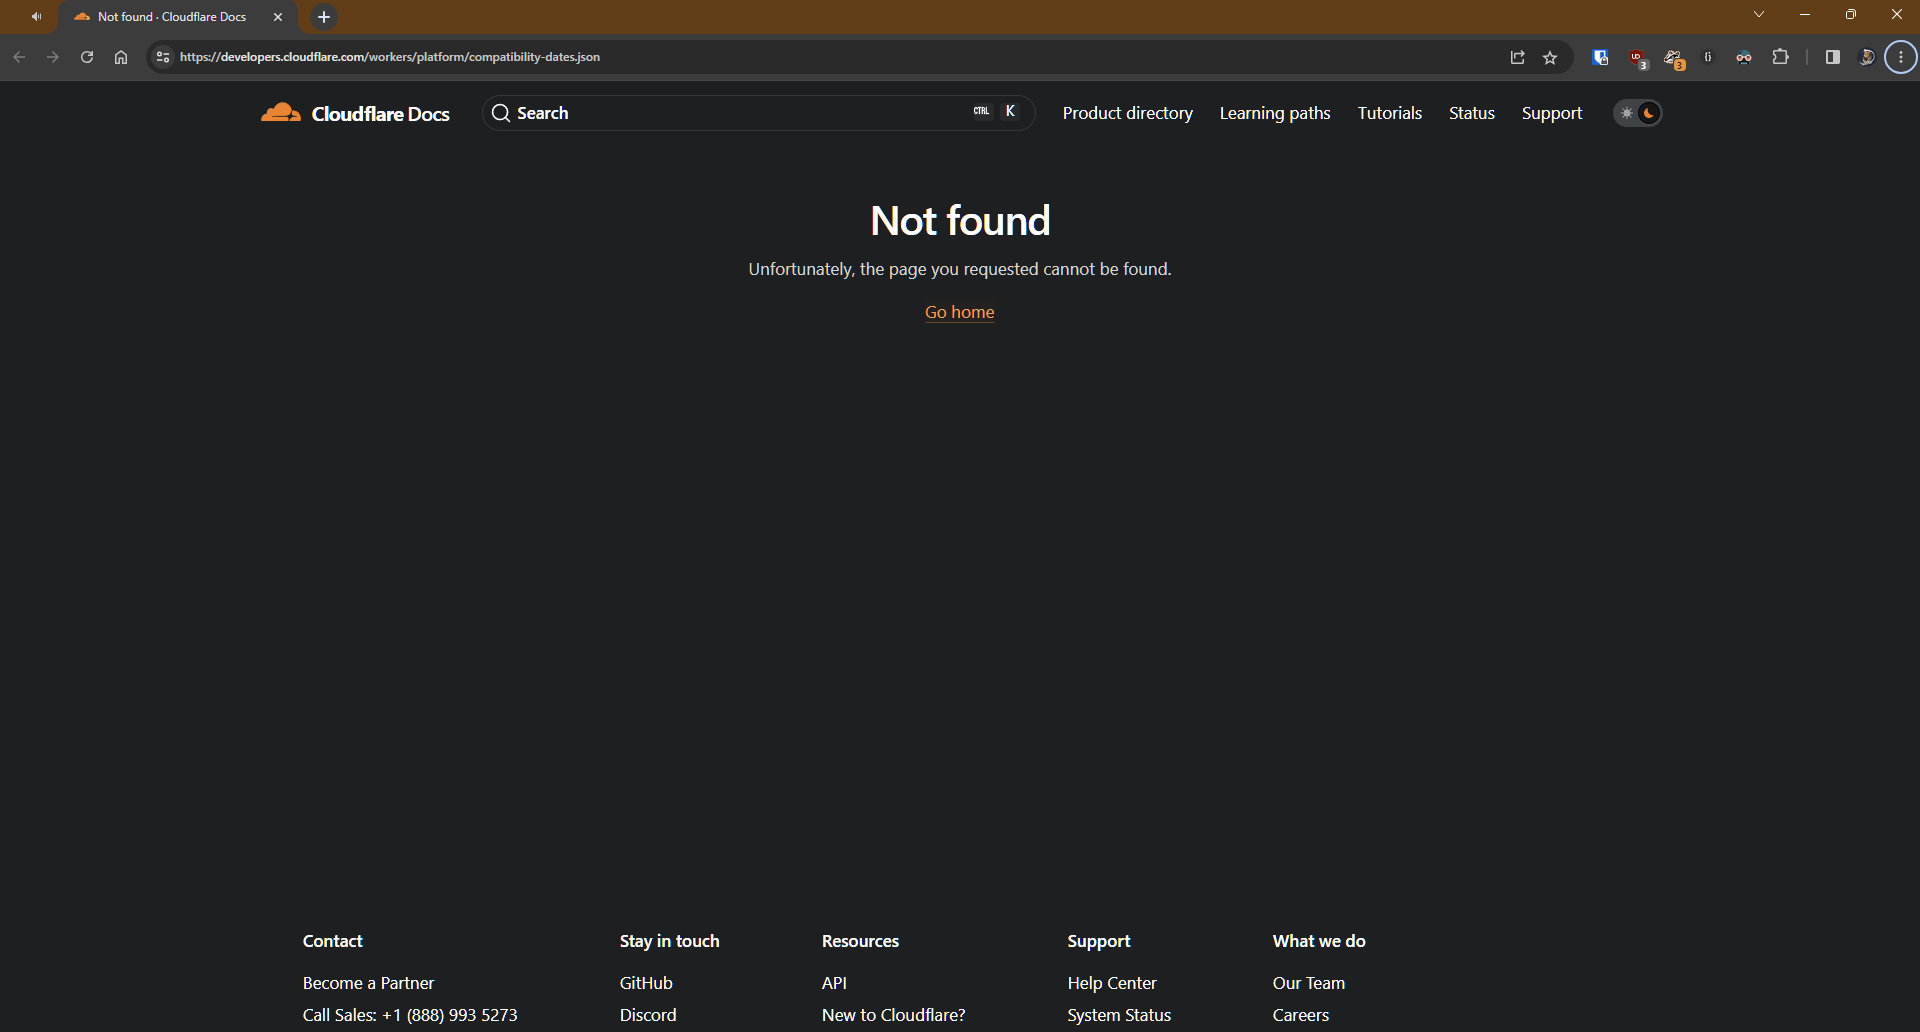The image size is (1920, 1032).
Task: Go back to the previous page
Action: pos(19,57)
